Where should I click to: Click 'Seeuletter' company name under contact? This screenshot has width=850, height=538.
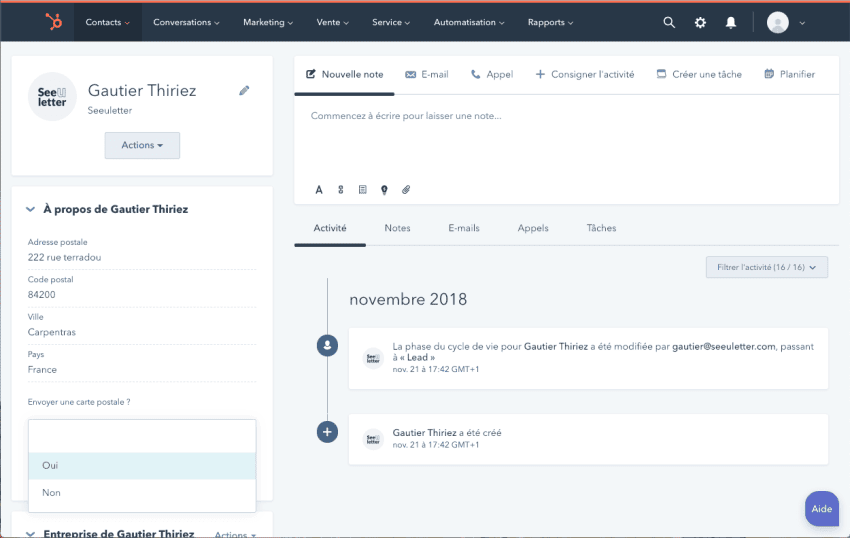[110, 111]
